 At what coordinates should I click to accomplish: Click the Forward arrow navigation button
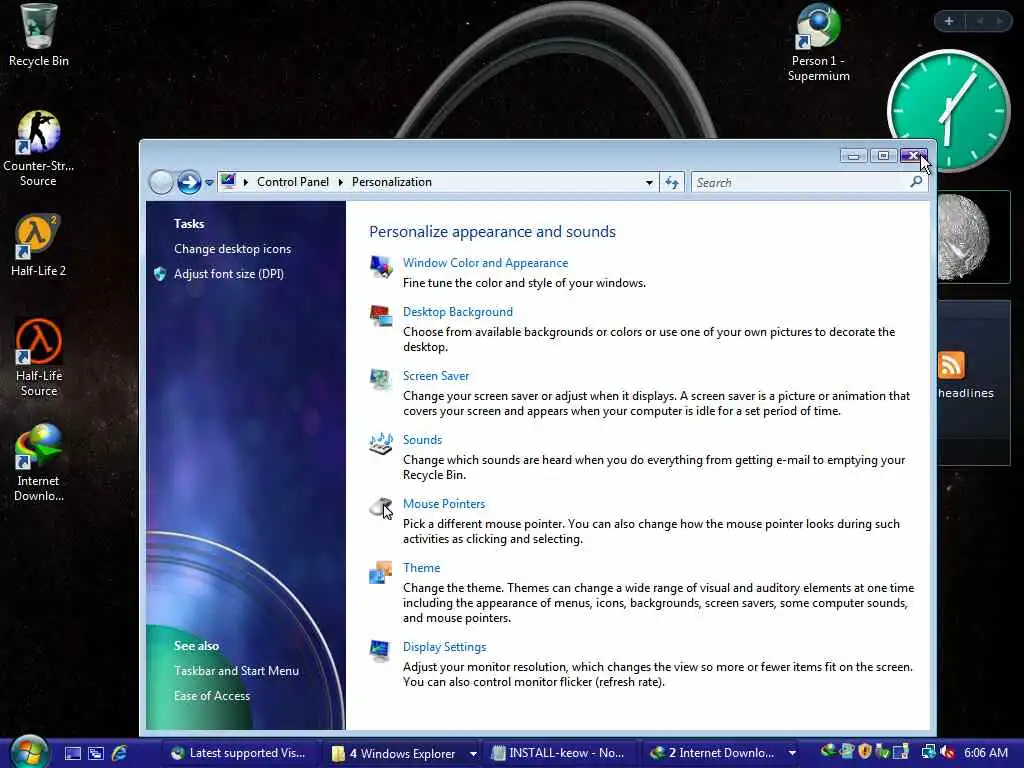click(189, 182)
